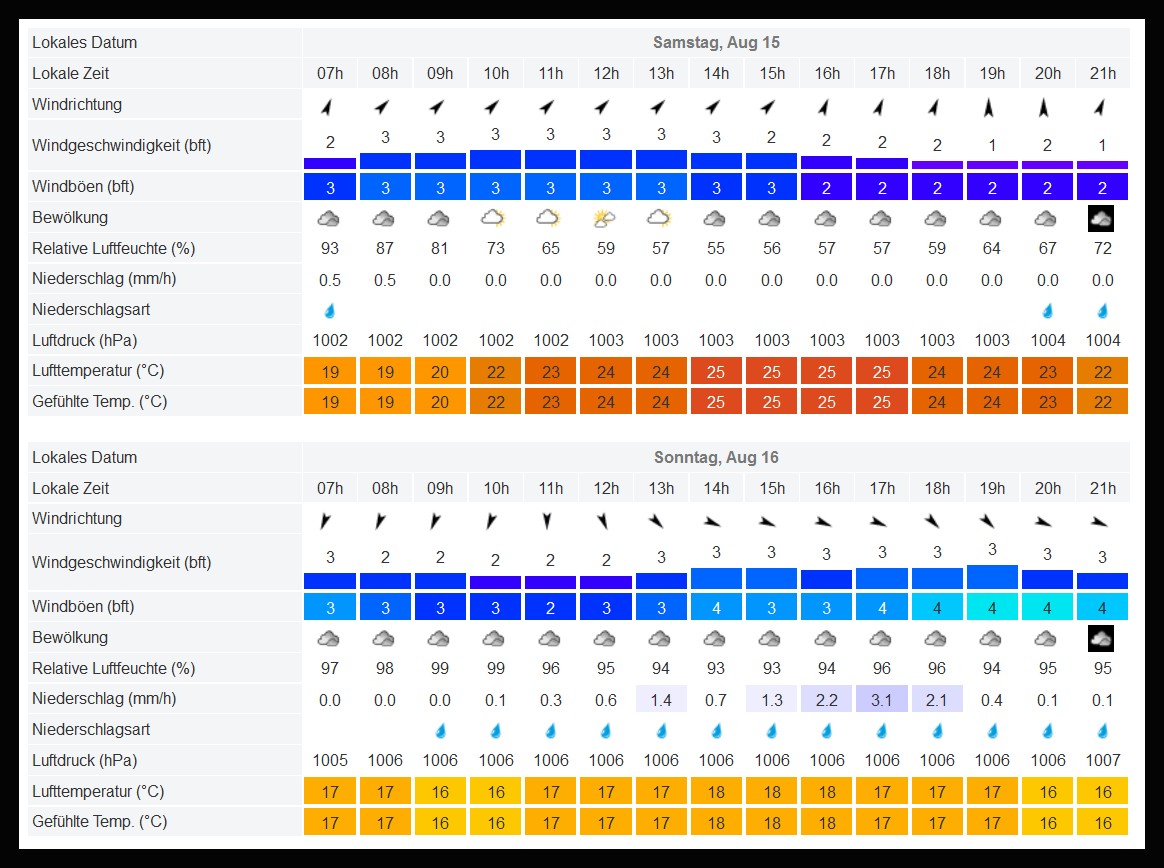This screenshot has height=868, width=1164.
Task: Click Sunday's 19h wind speed bar
Action: (992, 578)
